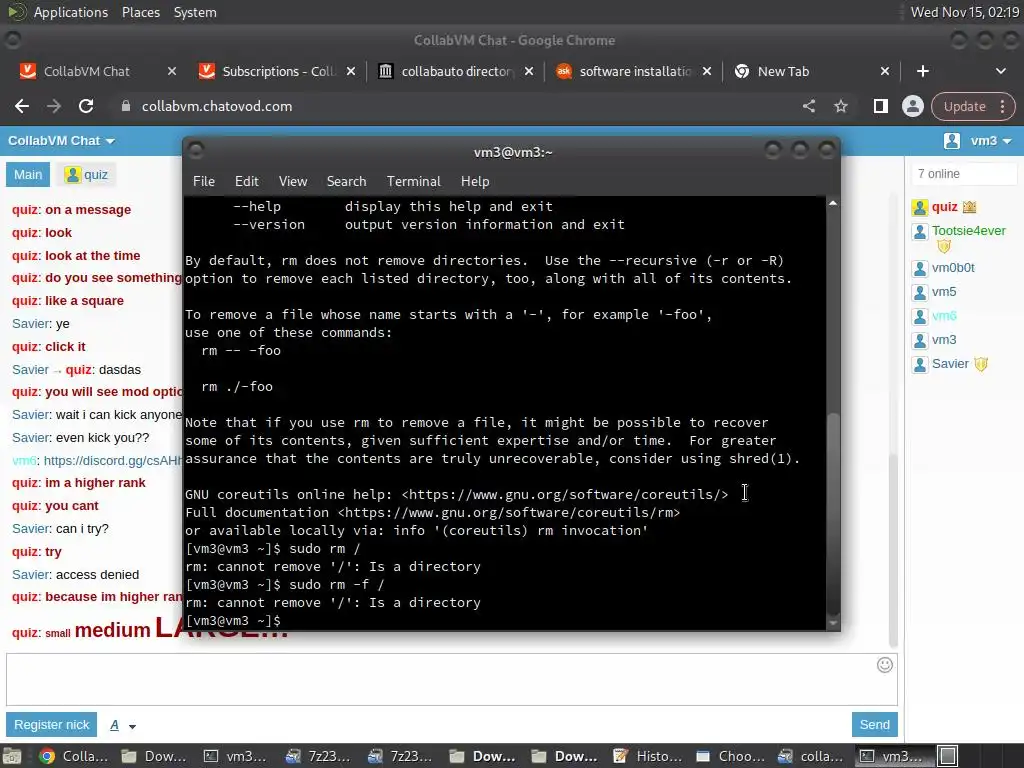Image resolution: width=1024 pixels, height=768 pixels.
Task: Switch to the software installation tab
Action: [635, 71]
